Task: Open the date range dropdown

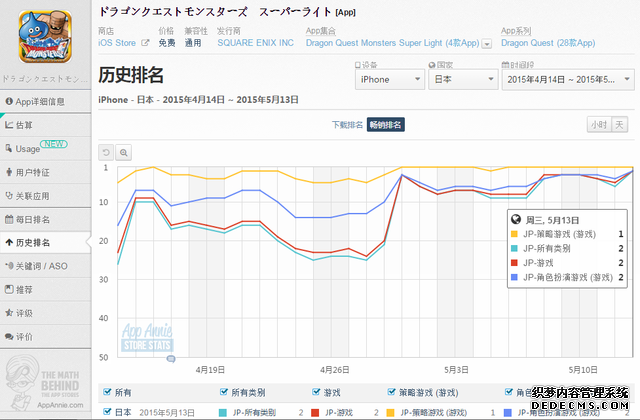Action: (568, 79)
